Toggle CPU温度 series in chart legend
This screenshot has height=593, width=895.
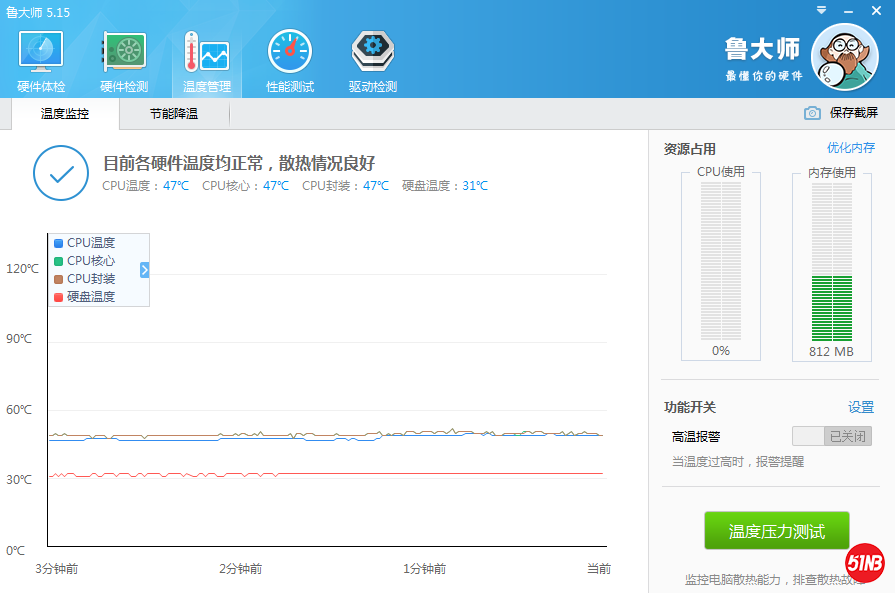point(90,243)
